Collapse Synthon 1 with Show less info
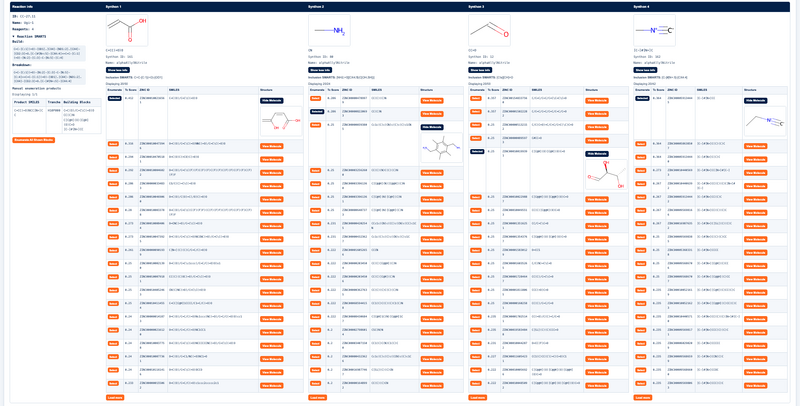Viewport: 800px width, 406px height. tap(118, 70)
